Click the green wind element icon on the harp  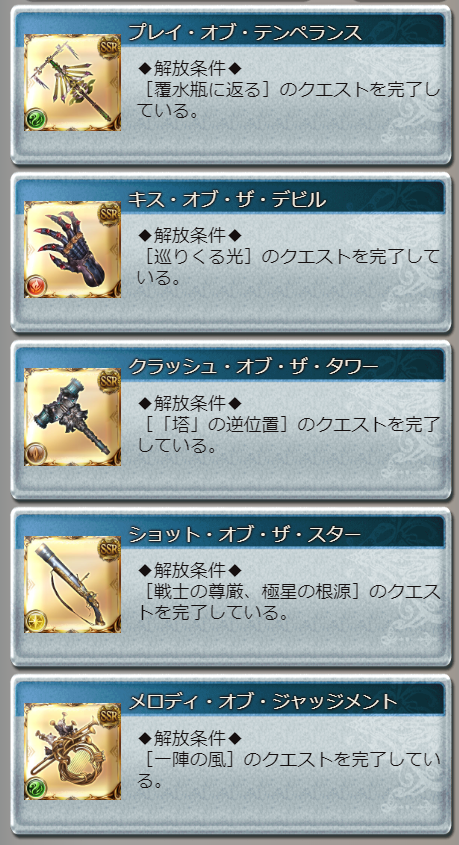coord(36,787)
